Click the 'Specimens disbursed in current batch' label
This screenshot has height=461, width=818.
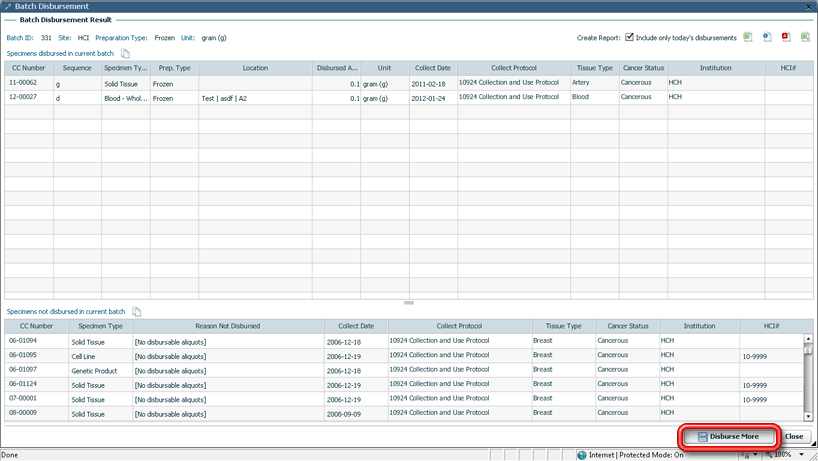coord(60,53)
